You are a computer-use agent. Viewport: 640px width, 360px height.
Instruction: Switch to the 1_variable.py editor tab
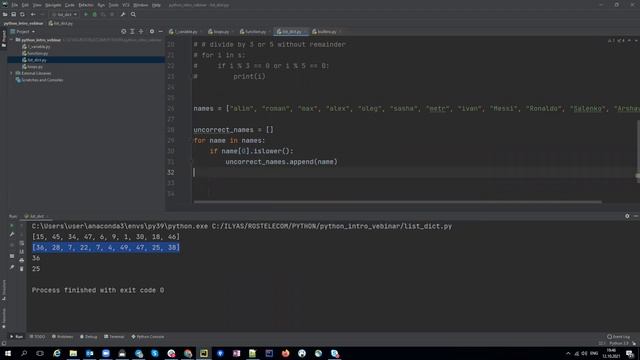185,31
